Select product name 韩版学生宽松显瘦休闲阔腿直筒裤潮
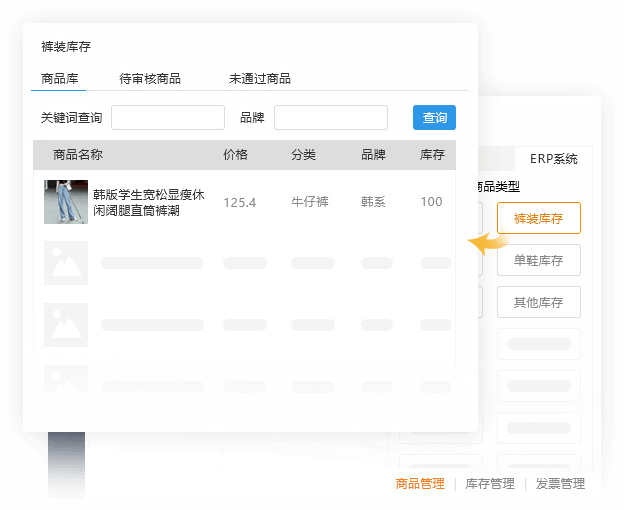Image resolution: width=624 pixels, height=510 pixels. 149,202
